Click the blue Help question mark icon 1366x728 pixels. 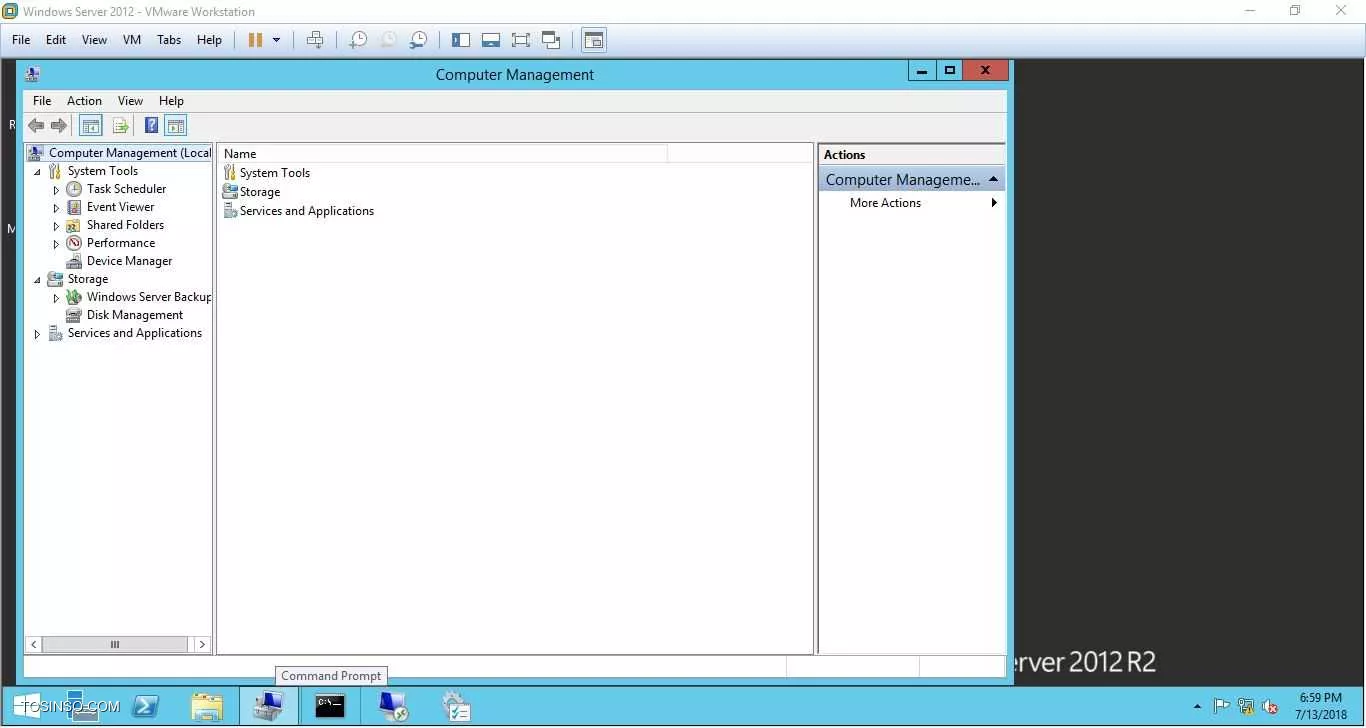tap(151, 126)
